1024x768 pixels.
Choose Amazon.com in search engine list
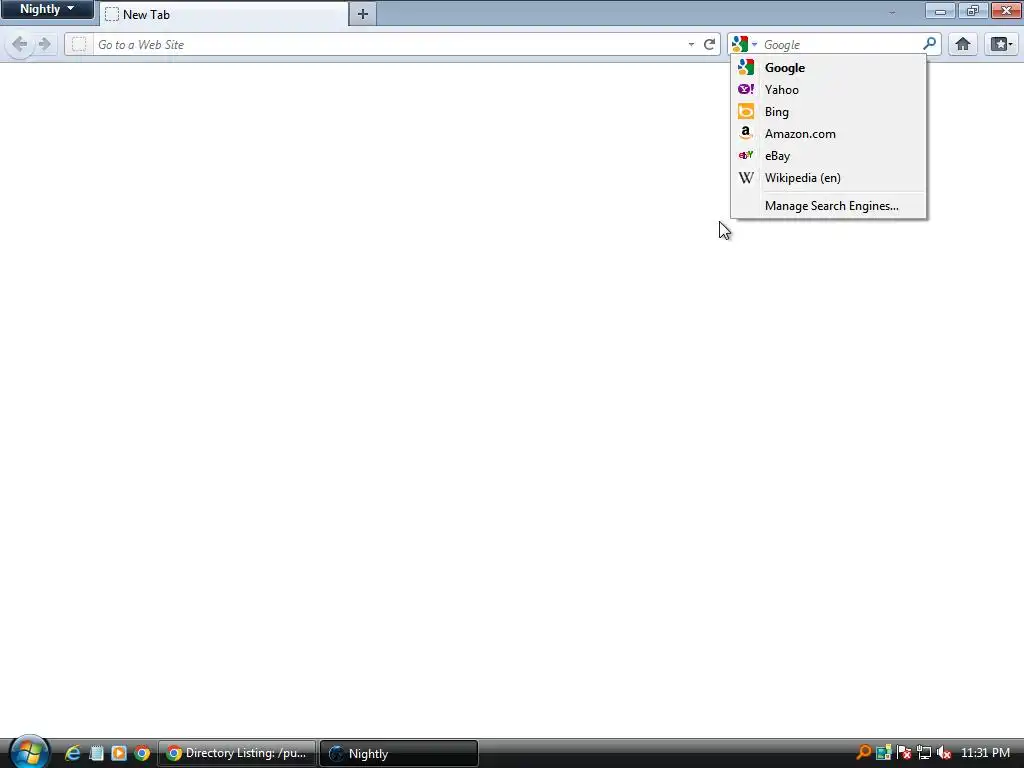click(828, 134)
